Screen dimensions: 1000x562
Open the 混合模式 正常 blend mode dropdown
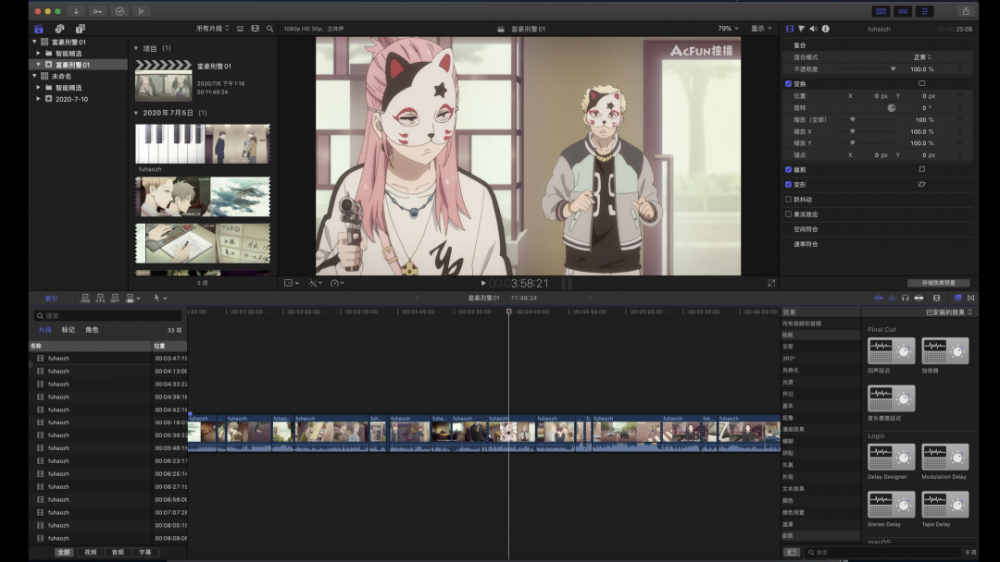click(x=922, y=57)
